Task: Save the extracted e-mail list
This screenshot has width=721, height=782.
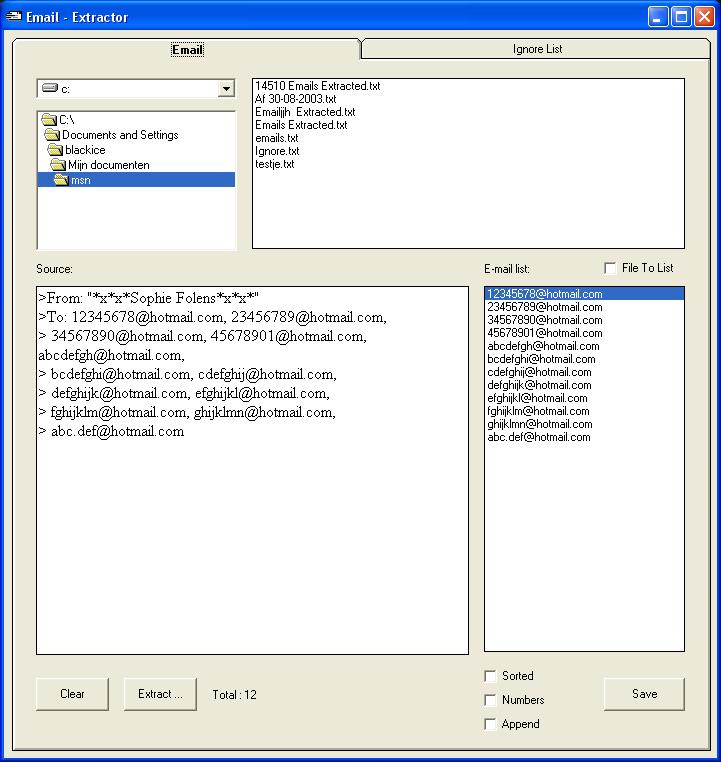Action: 644,694
